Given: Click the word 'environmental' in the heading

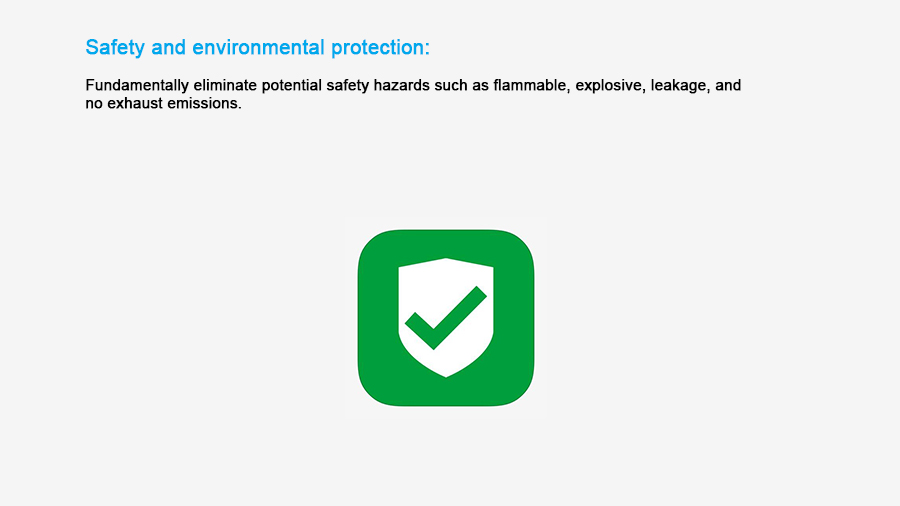Looking at the screenshot, I should click(258, 48).
